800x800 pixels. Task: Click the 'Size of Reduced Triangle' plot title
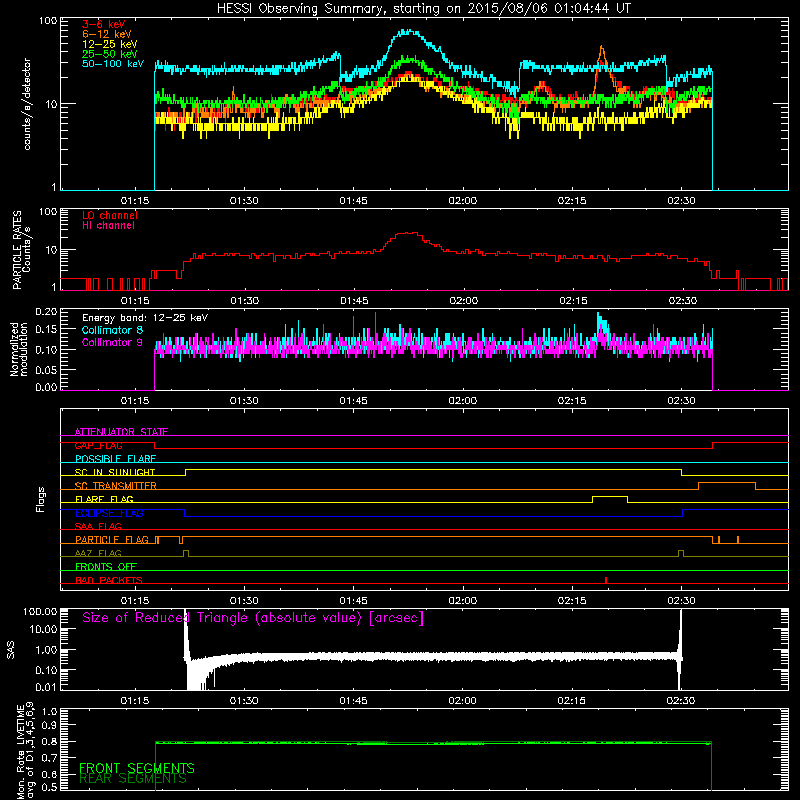pos(253,618)
